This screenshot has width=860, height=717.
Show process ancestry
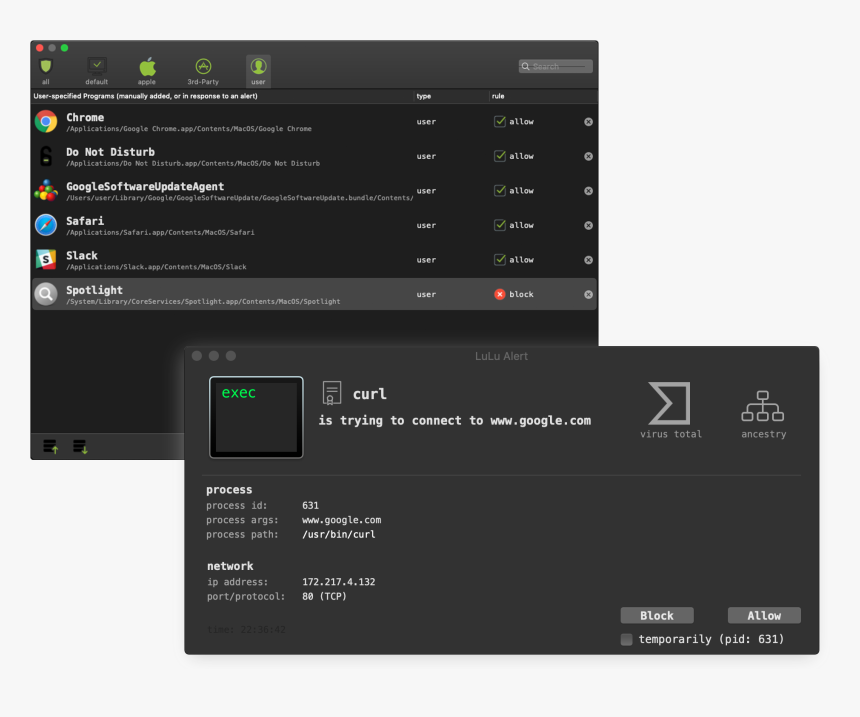click(x=763, y=414)
